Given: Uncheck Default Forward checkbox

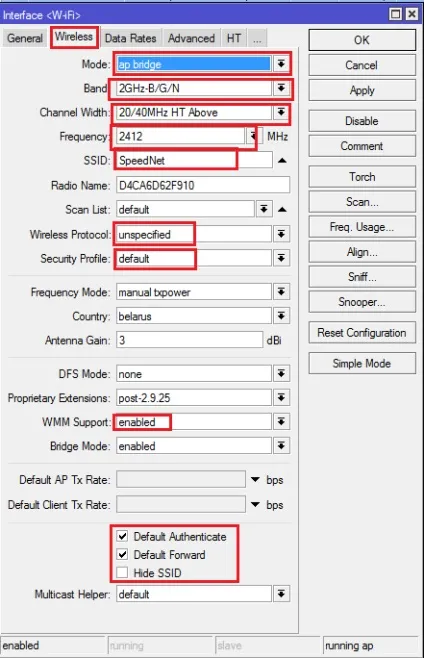Looking at the screenshot, I should 122,554.
